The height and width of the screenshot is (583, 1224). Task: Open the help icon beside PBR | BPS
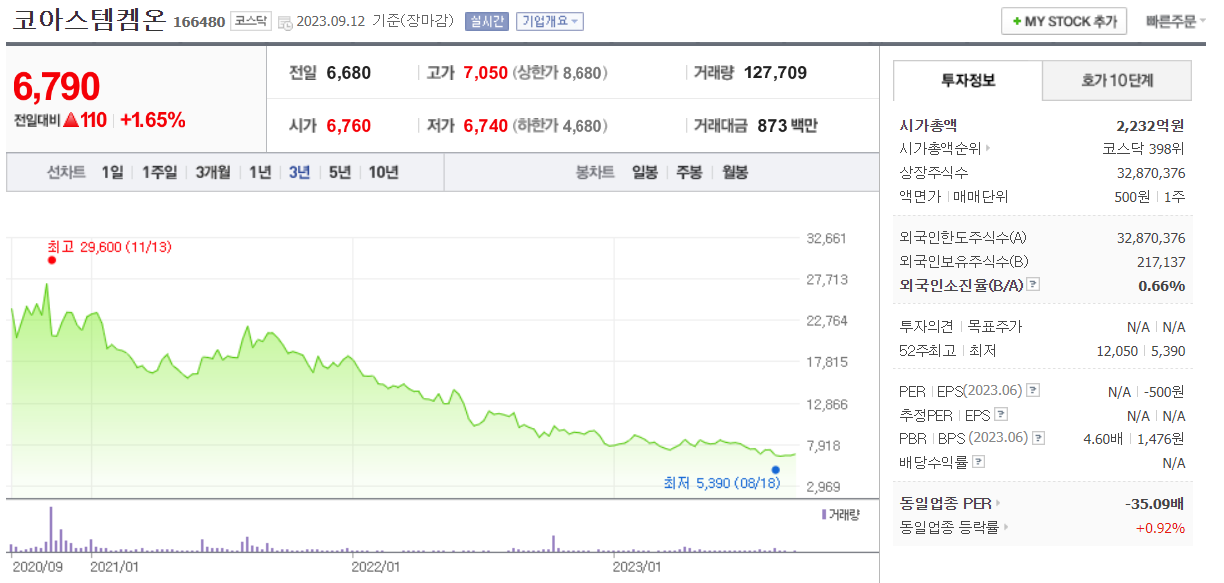pos(1038,437)
